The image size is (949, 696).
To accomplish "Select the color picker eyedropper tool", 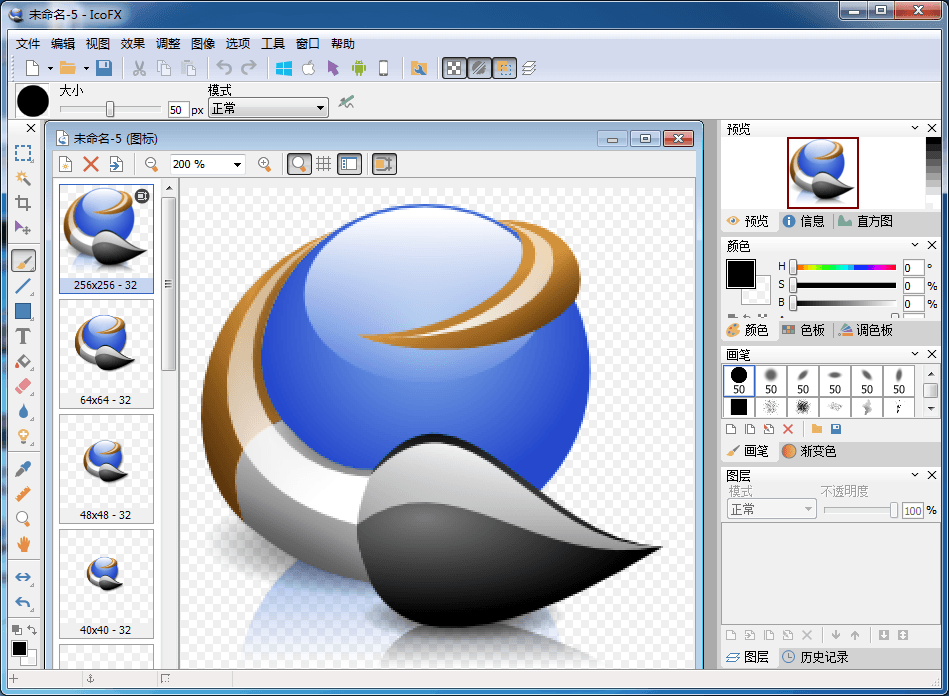I will pyautogui.click(x=23, y=468).
